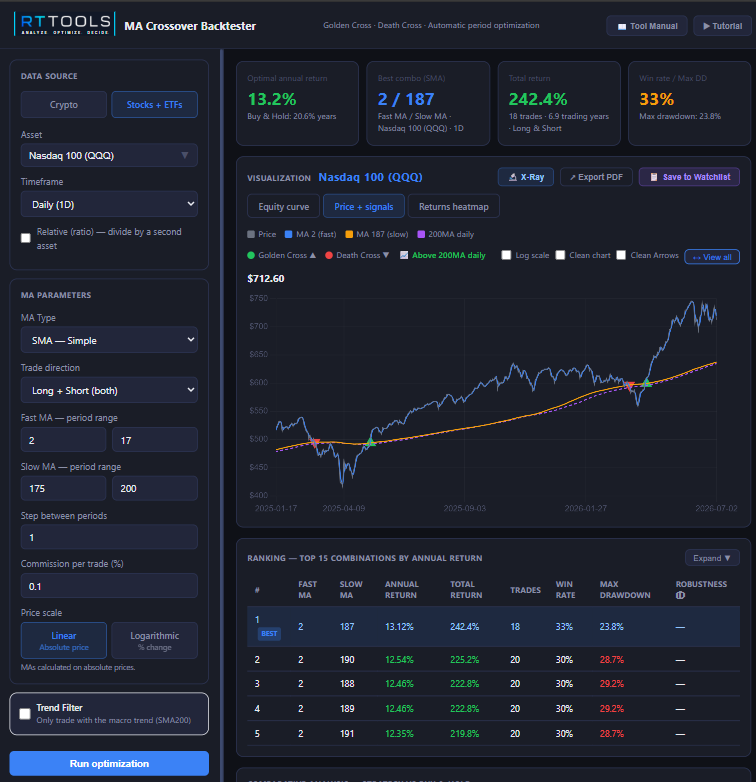Viewport: 756px width, 782px height.
Task: Click the Trades column header
Action: point(525,590)
